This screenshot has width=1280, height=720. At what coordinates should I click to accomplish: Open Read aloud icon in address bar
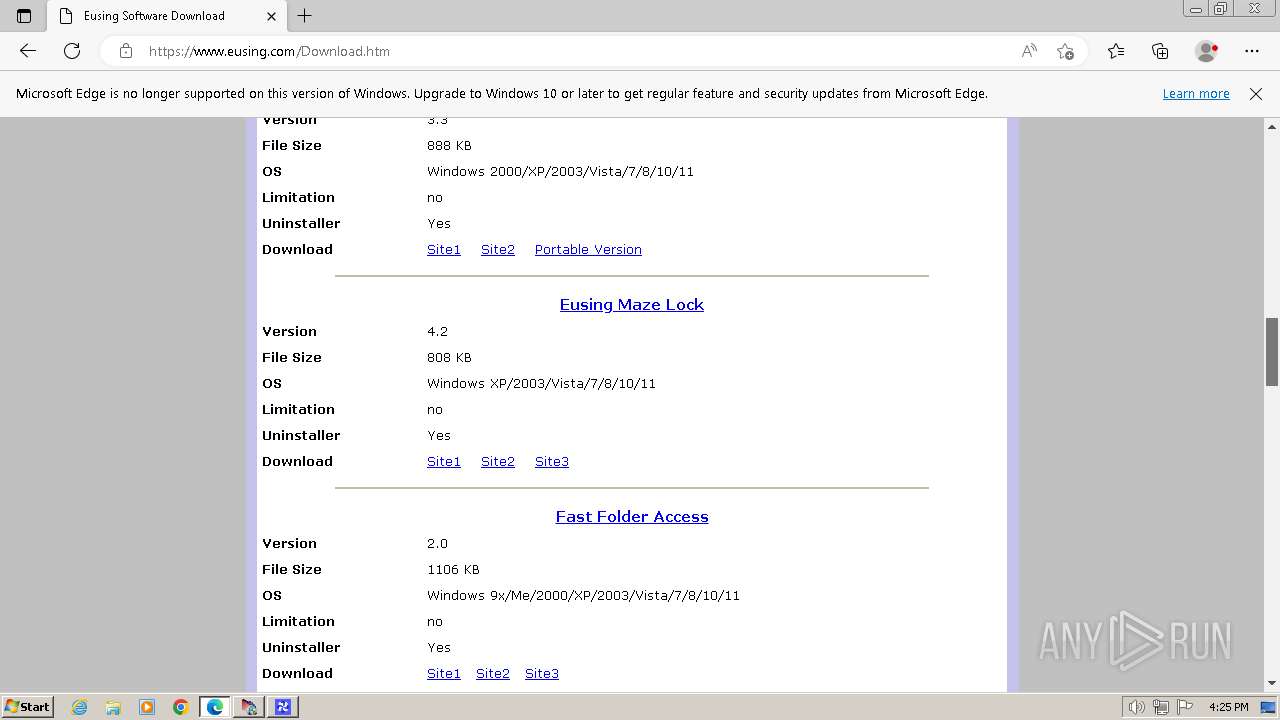click(x=1029, y=51)
